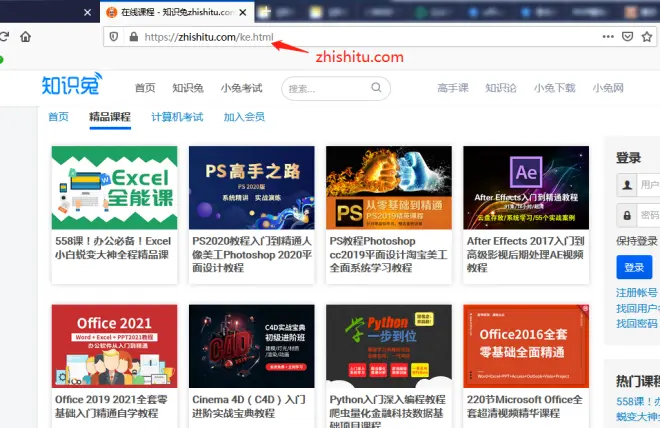Open the Office2016全套 course thumbnail
The width and height of the screenshot is (660, 428).
[526, 346]
